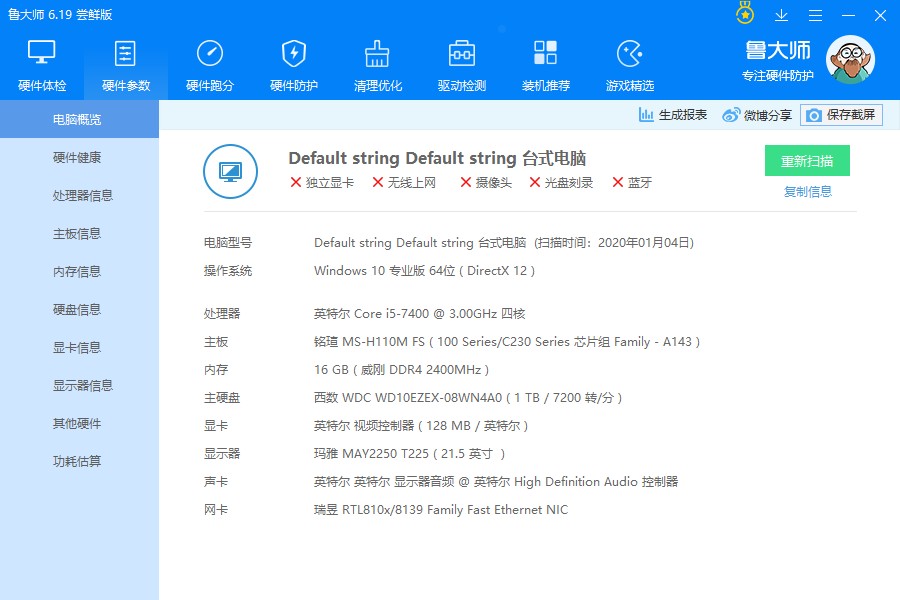Click the processor value Core i5-7400
The image size is (900, 600).
click(419, 313)
